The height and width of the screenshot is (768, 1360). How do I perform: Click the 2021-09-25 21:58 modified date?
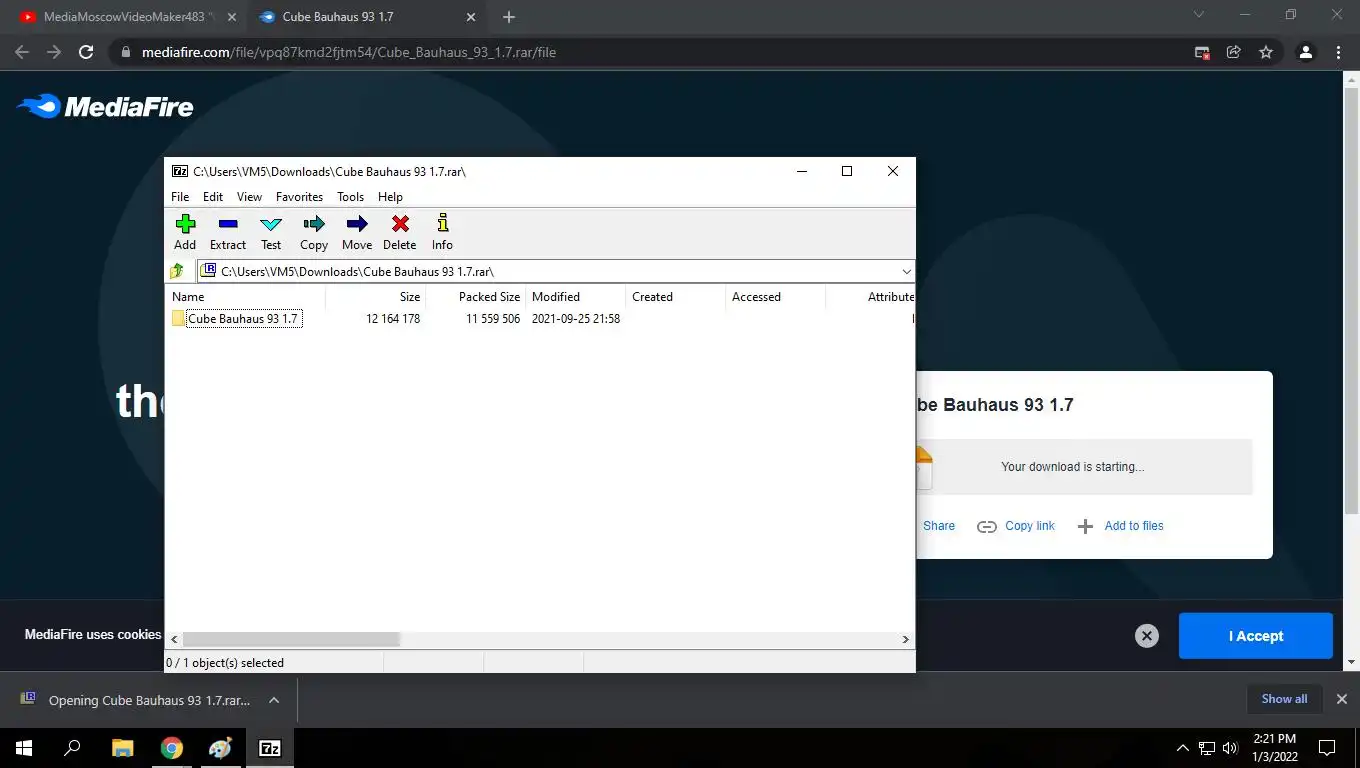tap(576, 319)
